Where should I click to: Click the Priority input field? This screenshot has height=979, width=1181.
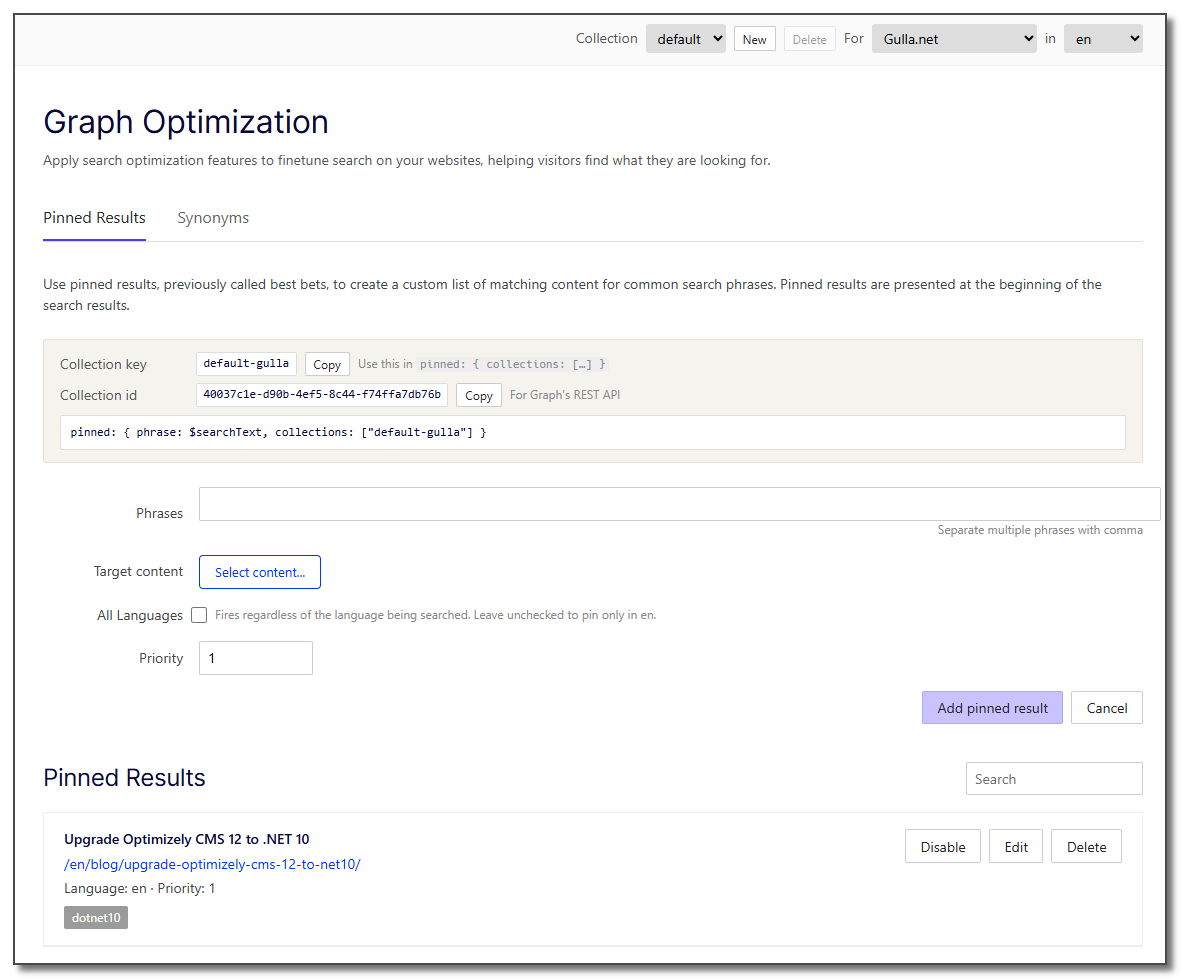click(x=255, y=658)
